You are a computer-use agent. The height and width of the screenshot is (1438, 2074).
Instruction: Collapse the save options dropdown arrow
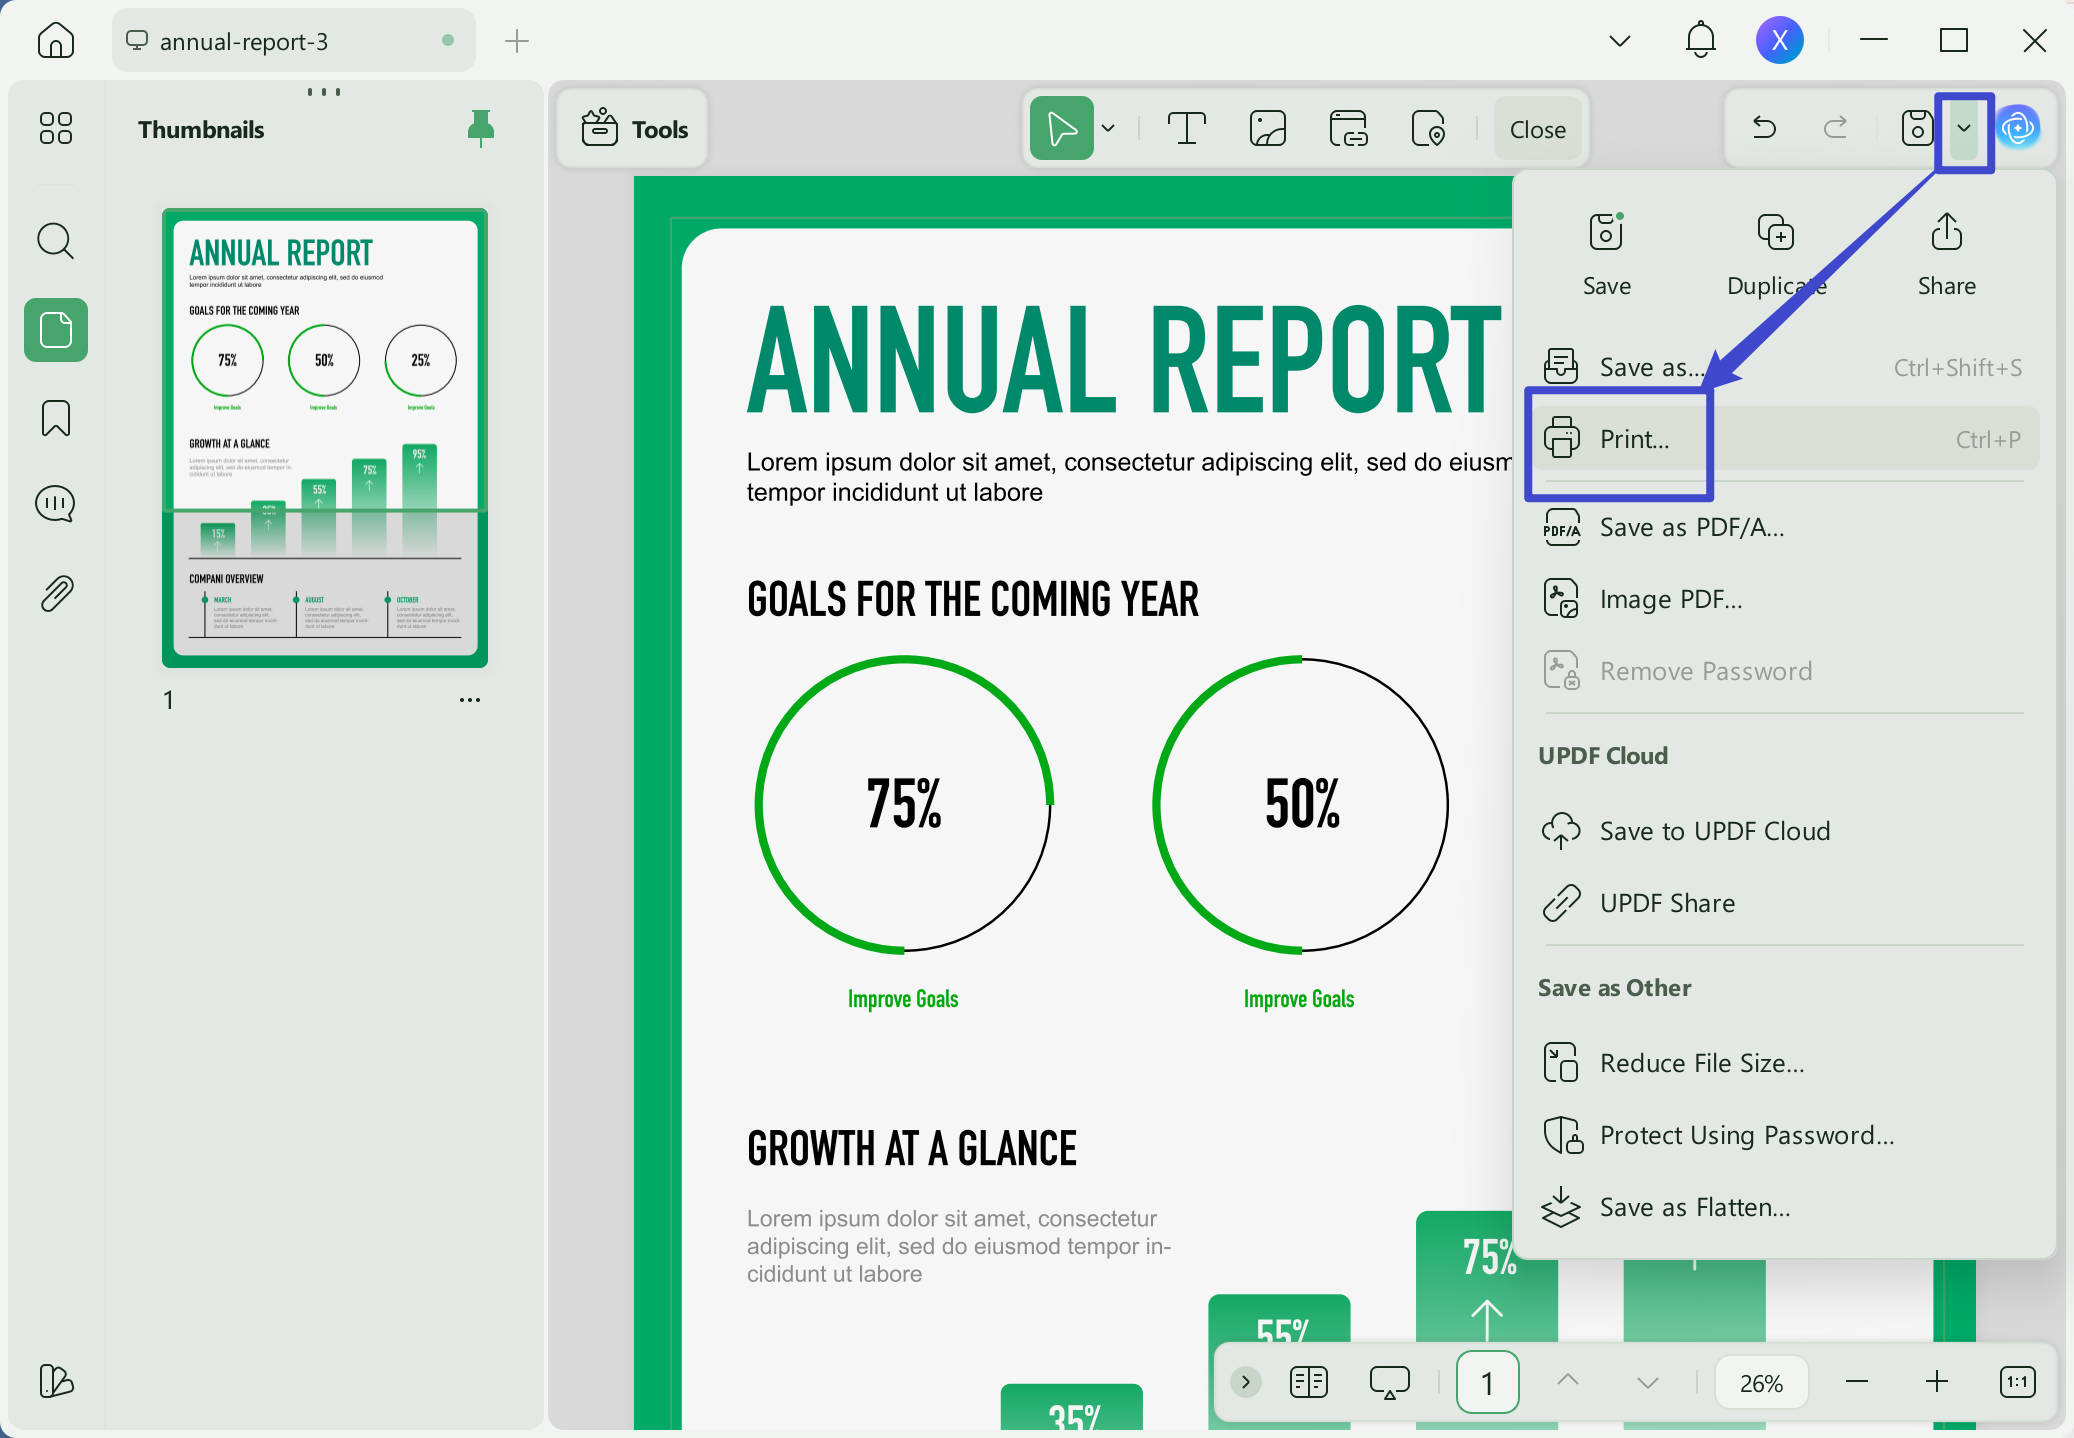pyautogui.click(x=1964, y=128)
